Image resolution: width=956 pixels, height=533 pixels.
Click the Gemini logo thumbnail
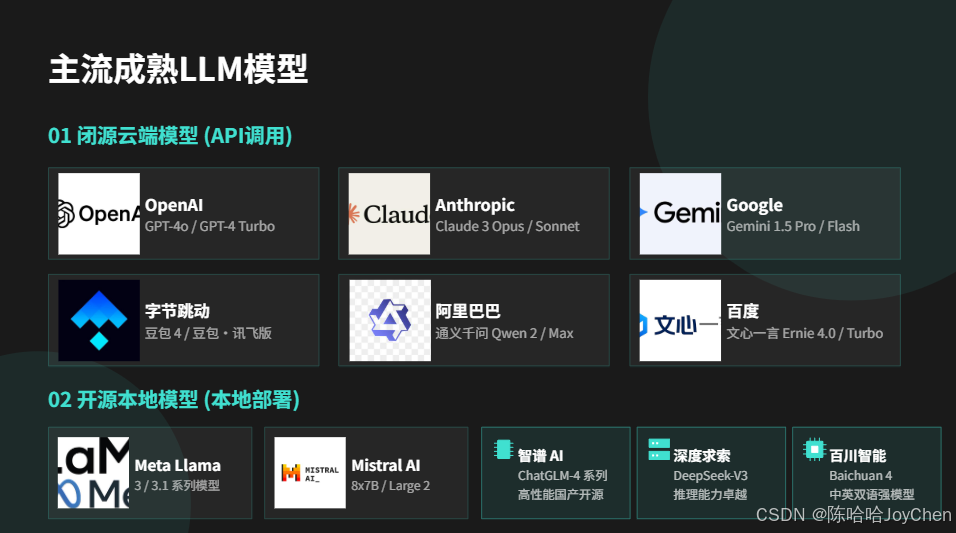click(680, 213)
